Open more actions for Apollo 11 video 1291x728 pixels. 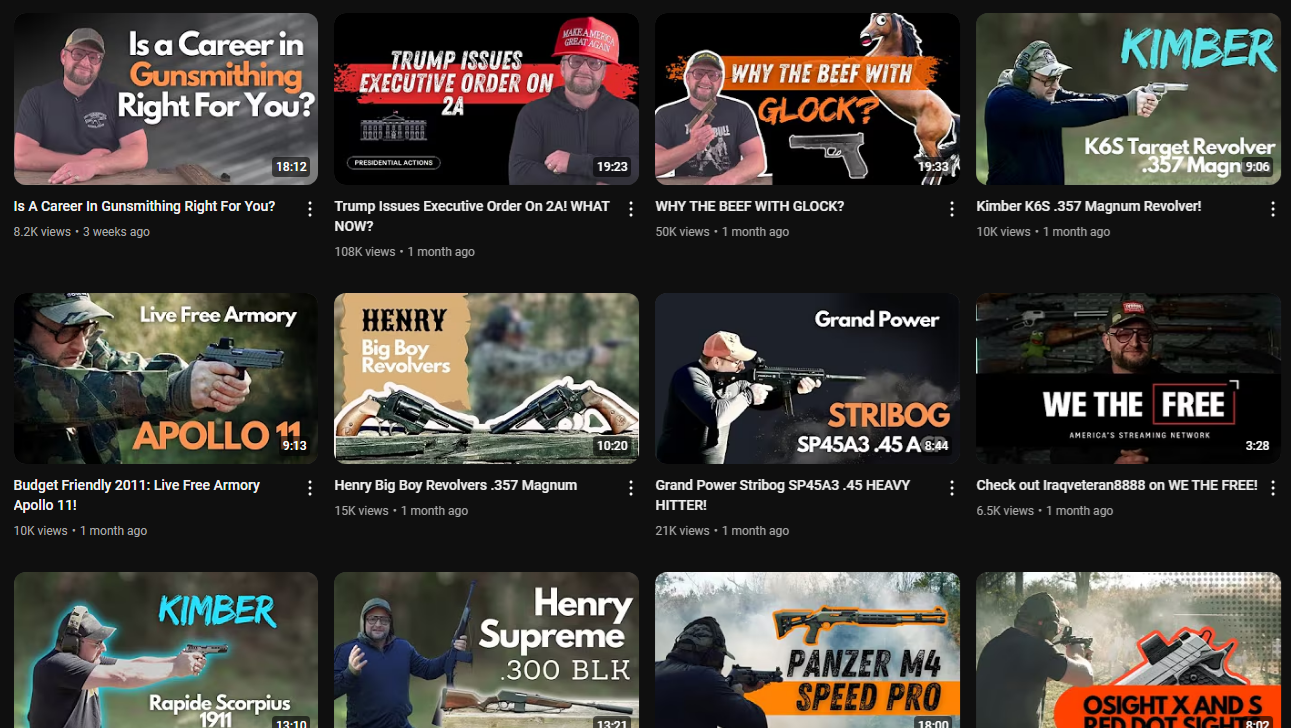coord(310,488)
